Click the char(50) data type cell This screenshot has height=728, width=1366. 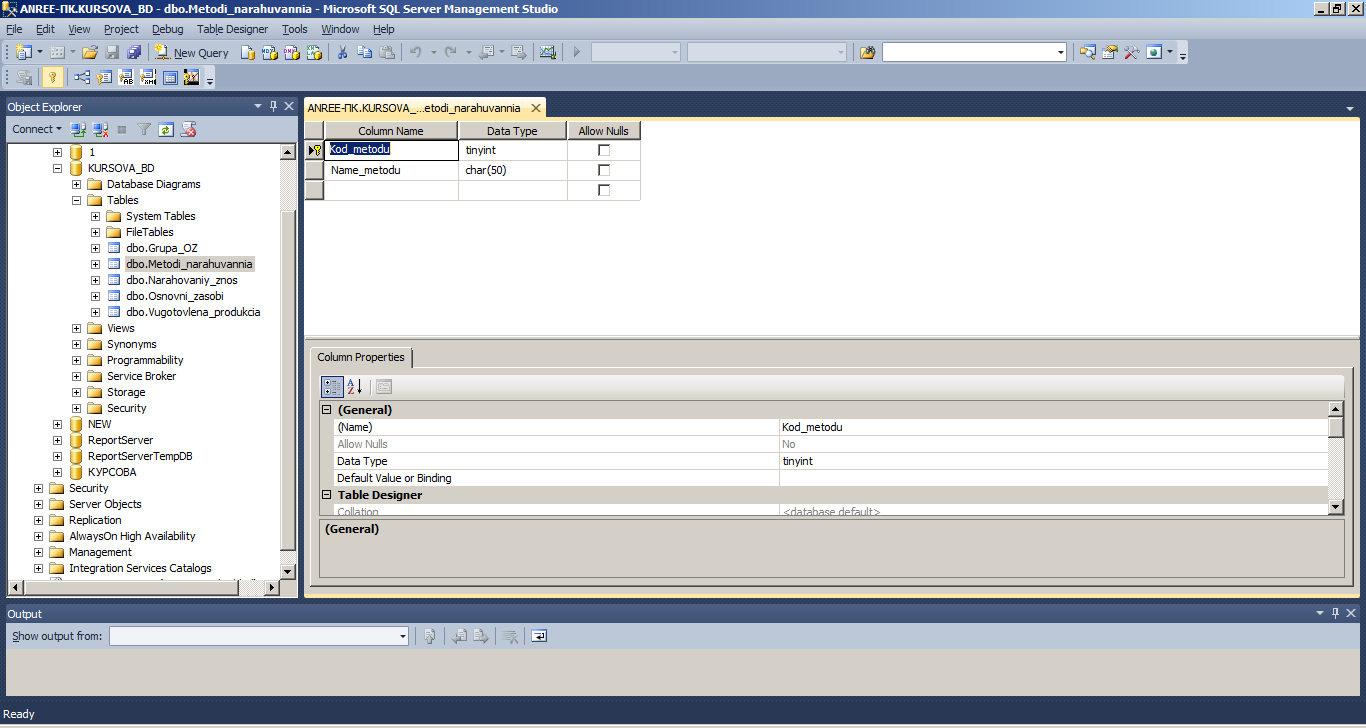point(513,170)
